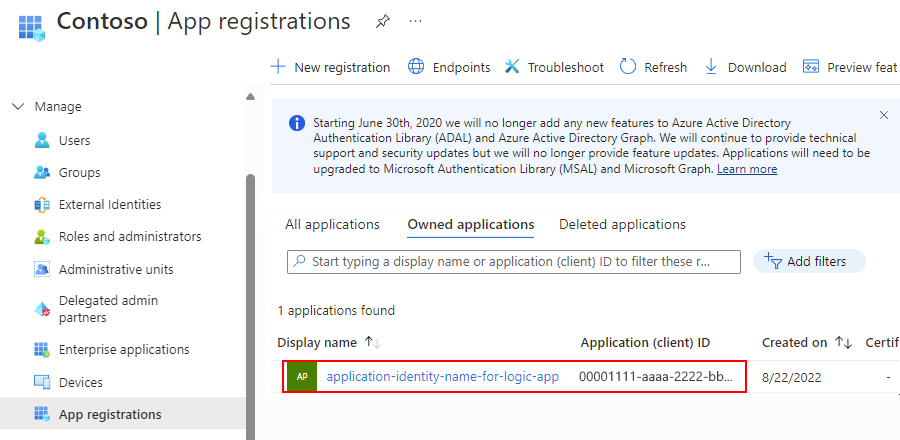Collapse the Manage section chevron
This screenshot has width=900, height=440.
click(17, 107)
